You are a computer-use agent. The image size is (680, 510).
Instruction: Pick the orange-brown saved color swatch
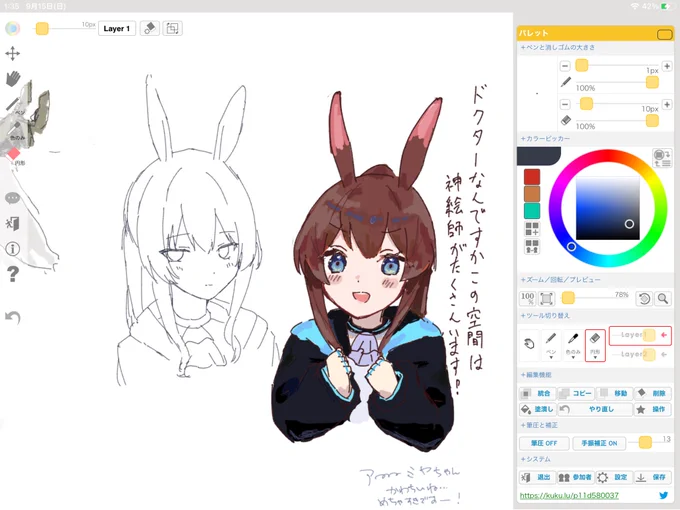[532, 194]
